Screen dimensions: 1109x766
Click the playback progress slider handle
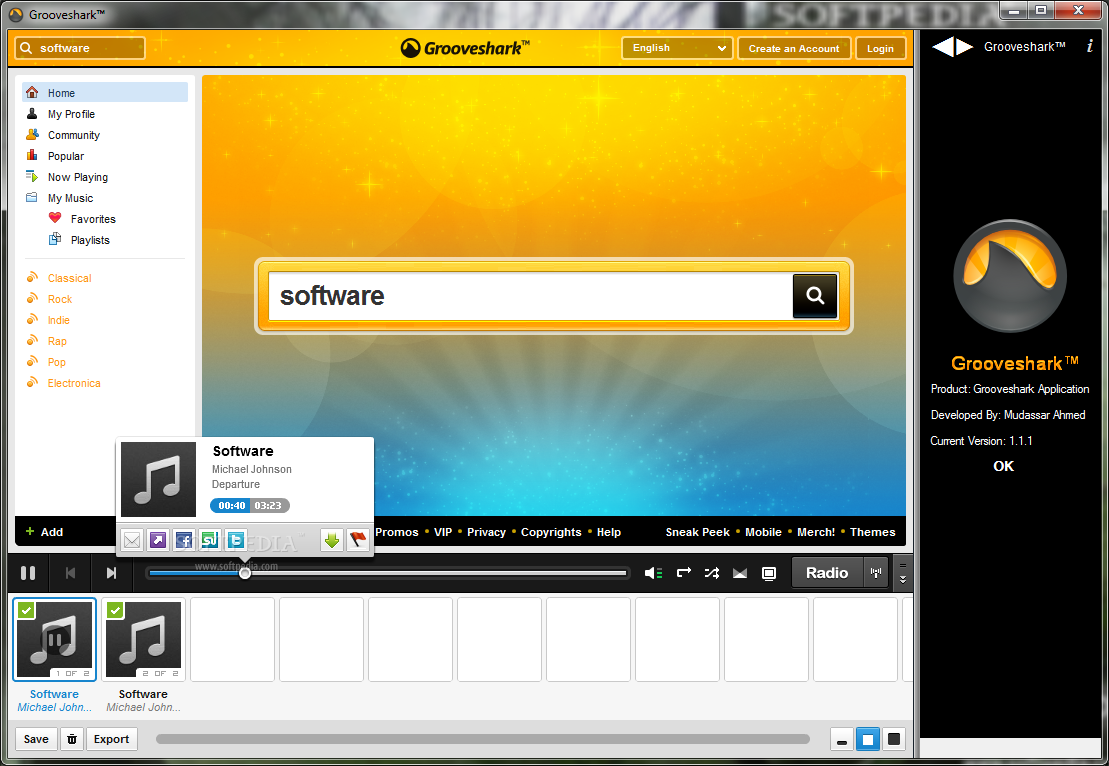tap(245, 573)
